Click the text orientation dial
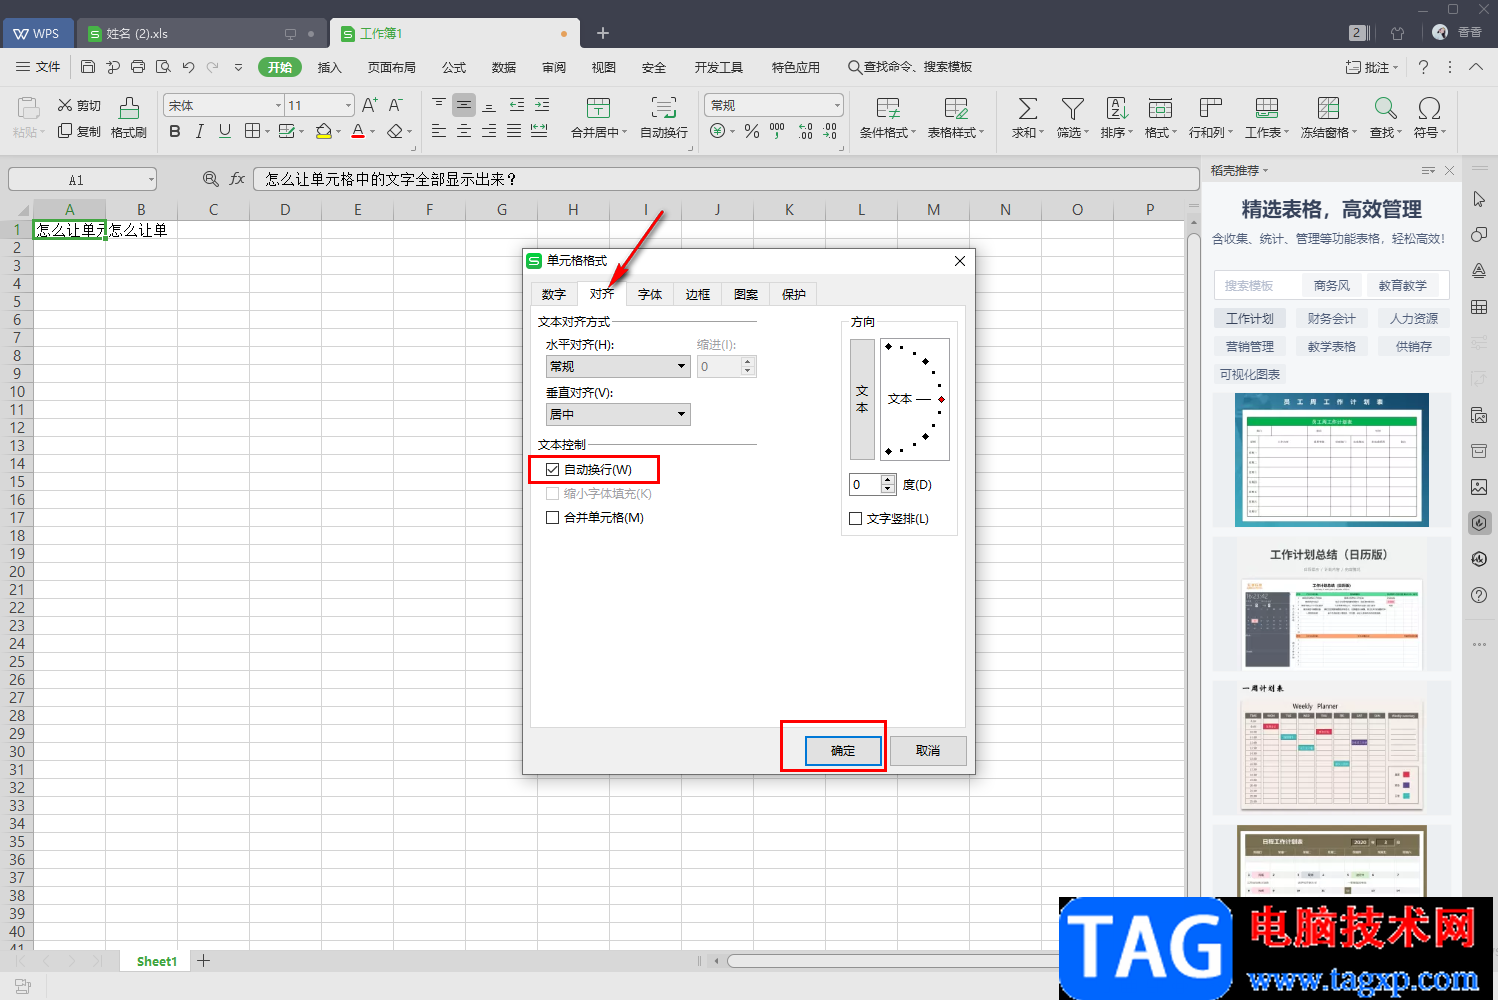The image size is (1498, 1000). click(x=915, y=399)
